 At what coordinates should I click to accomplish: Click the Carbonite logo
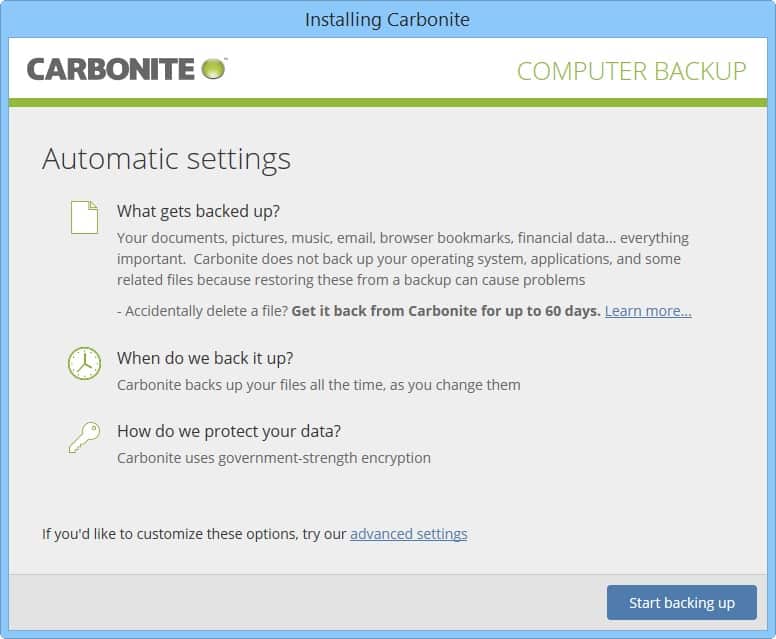point(127,69)
